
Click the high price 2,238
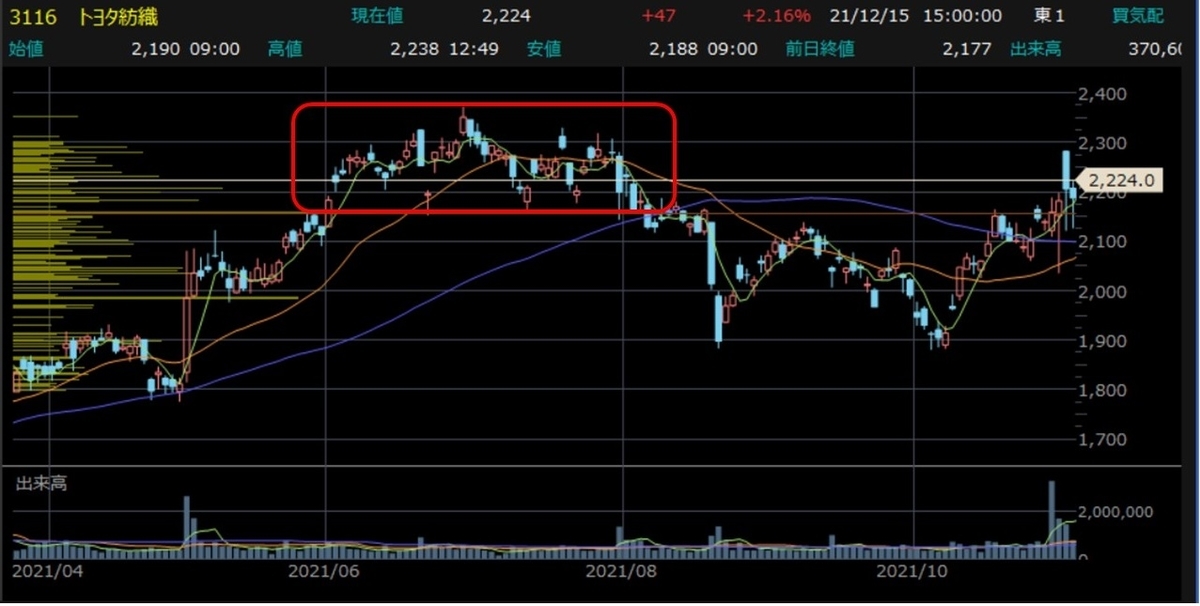413,49
